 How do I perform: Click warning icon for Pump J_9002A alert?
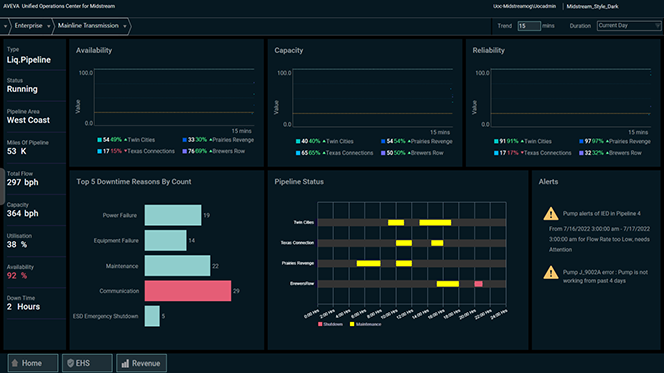pos(551,272)
